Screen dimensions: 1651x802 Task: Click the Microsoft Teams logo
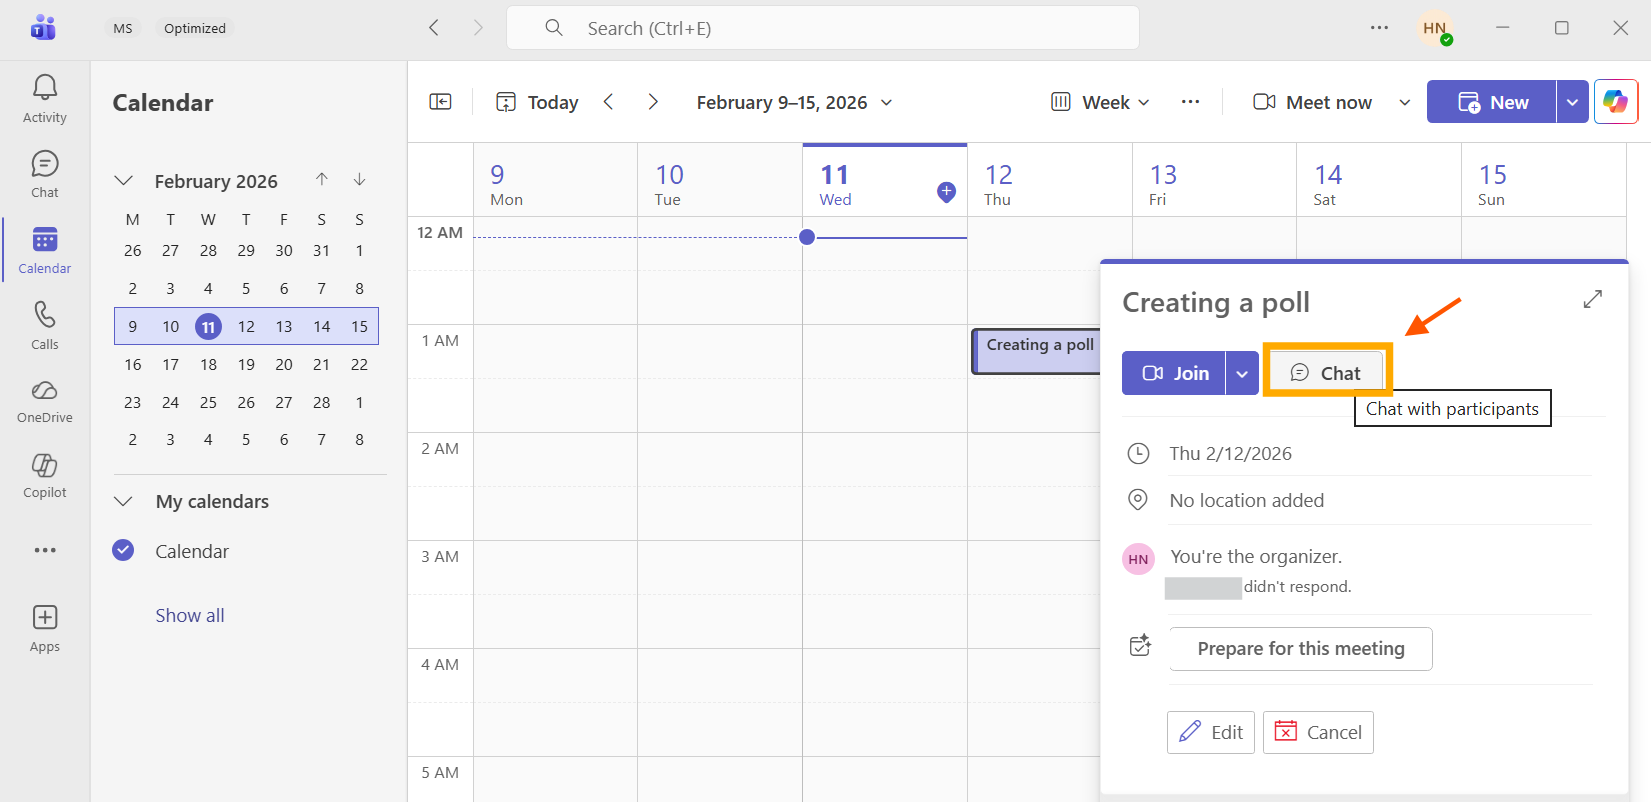click(43, 28)
